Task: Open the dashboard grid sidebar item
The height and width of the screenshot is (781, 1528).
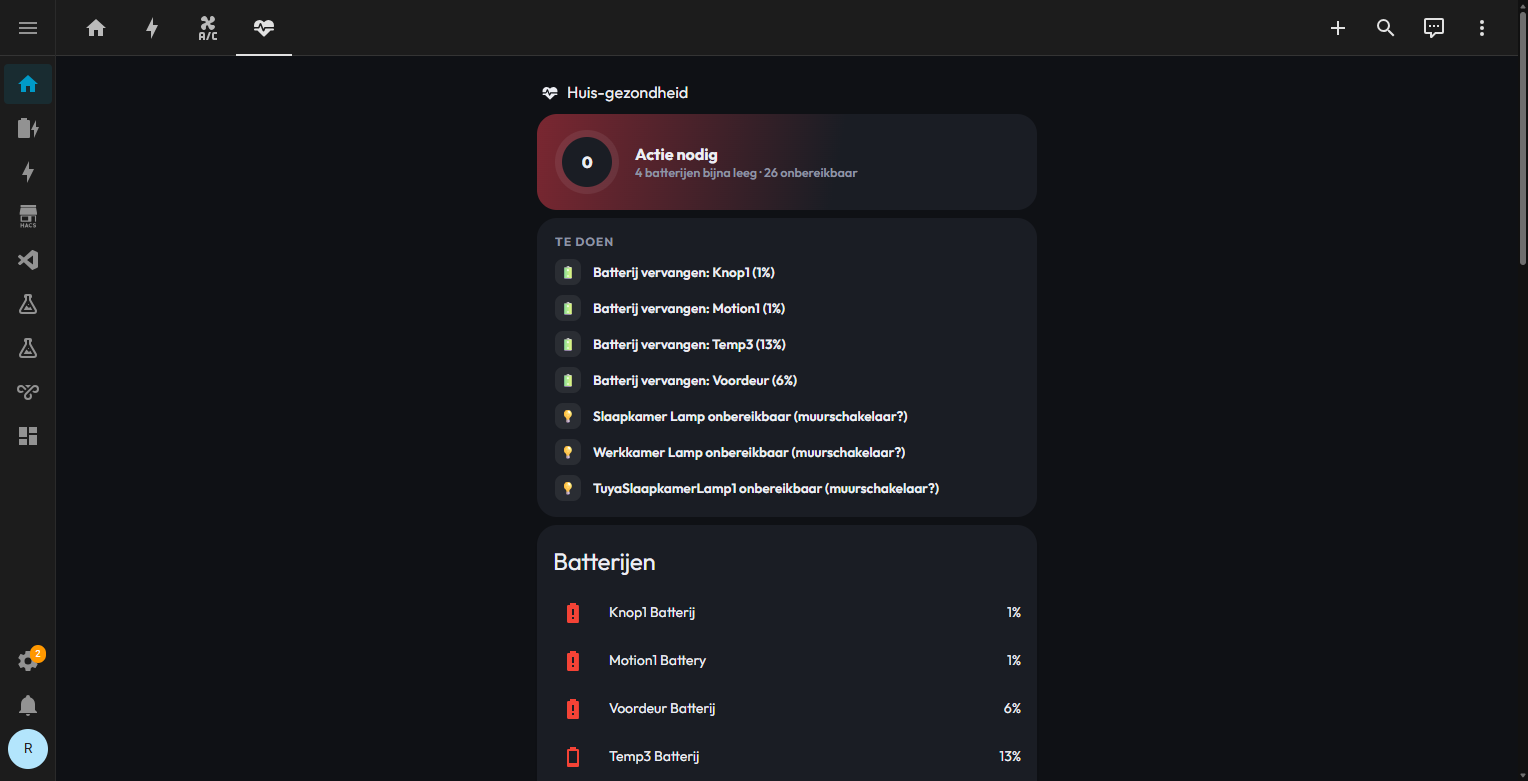Action: click(x=28, y=436)
